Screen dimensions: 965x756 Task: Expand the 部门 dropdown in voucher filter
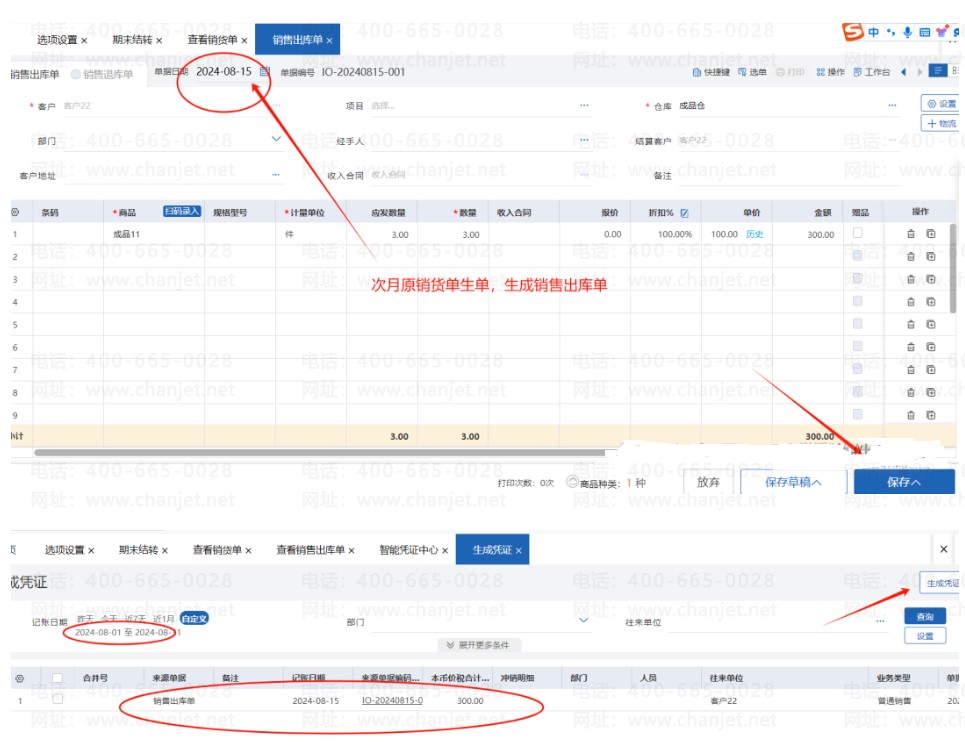point(583,621)
